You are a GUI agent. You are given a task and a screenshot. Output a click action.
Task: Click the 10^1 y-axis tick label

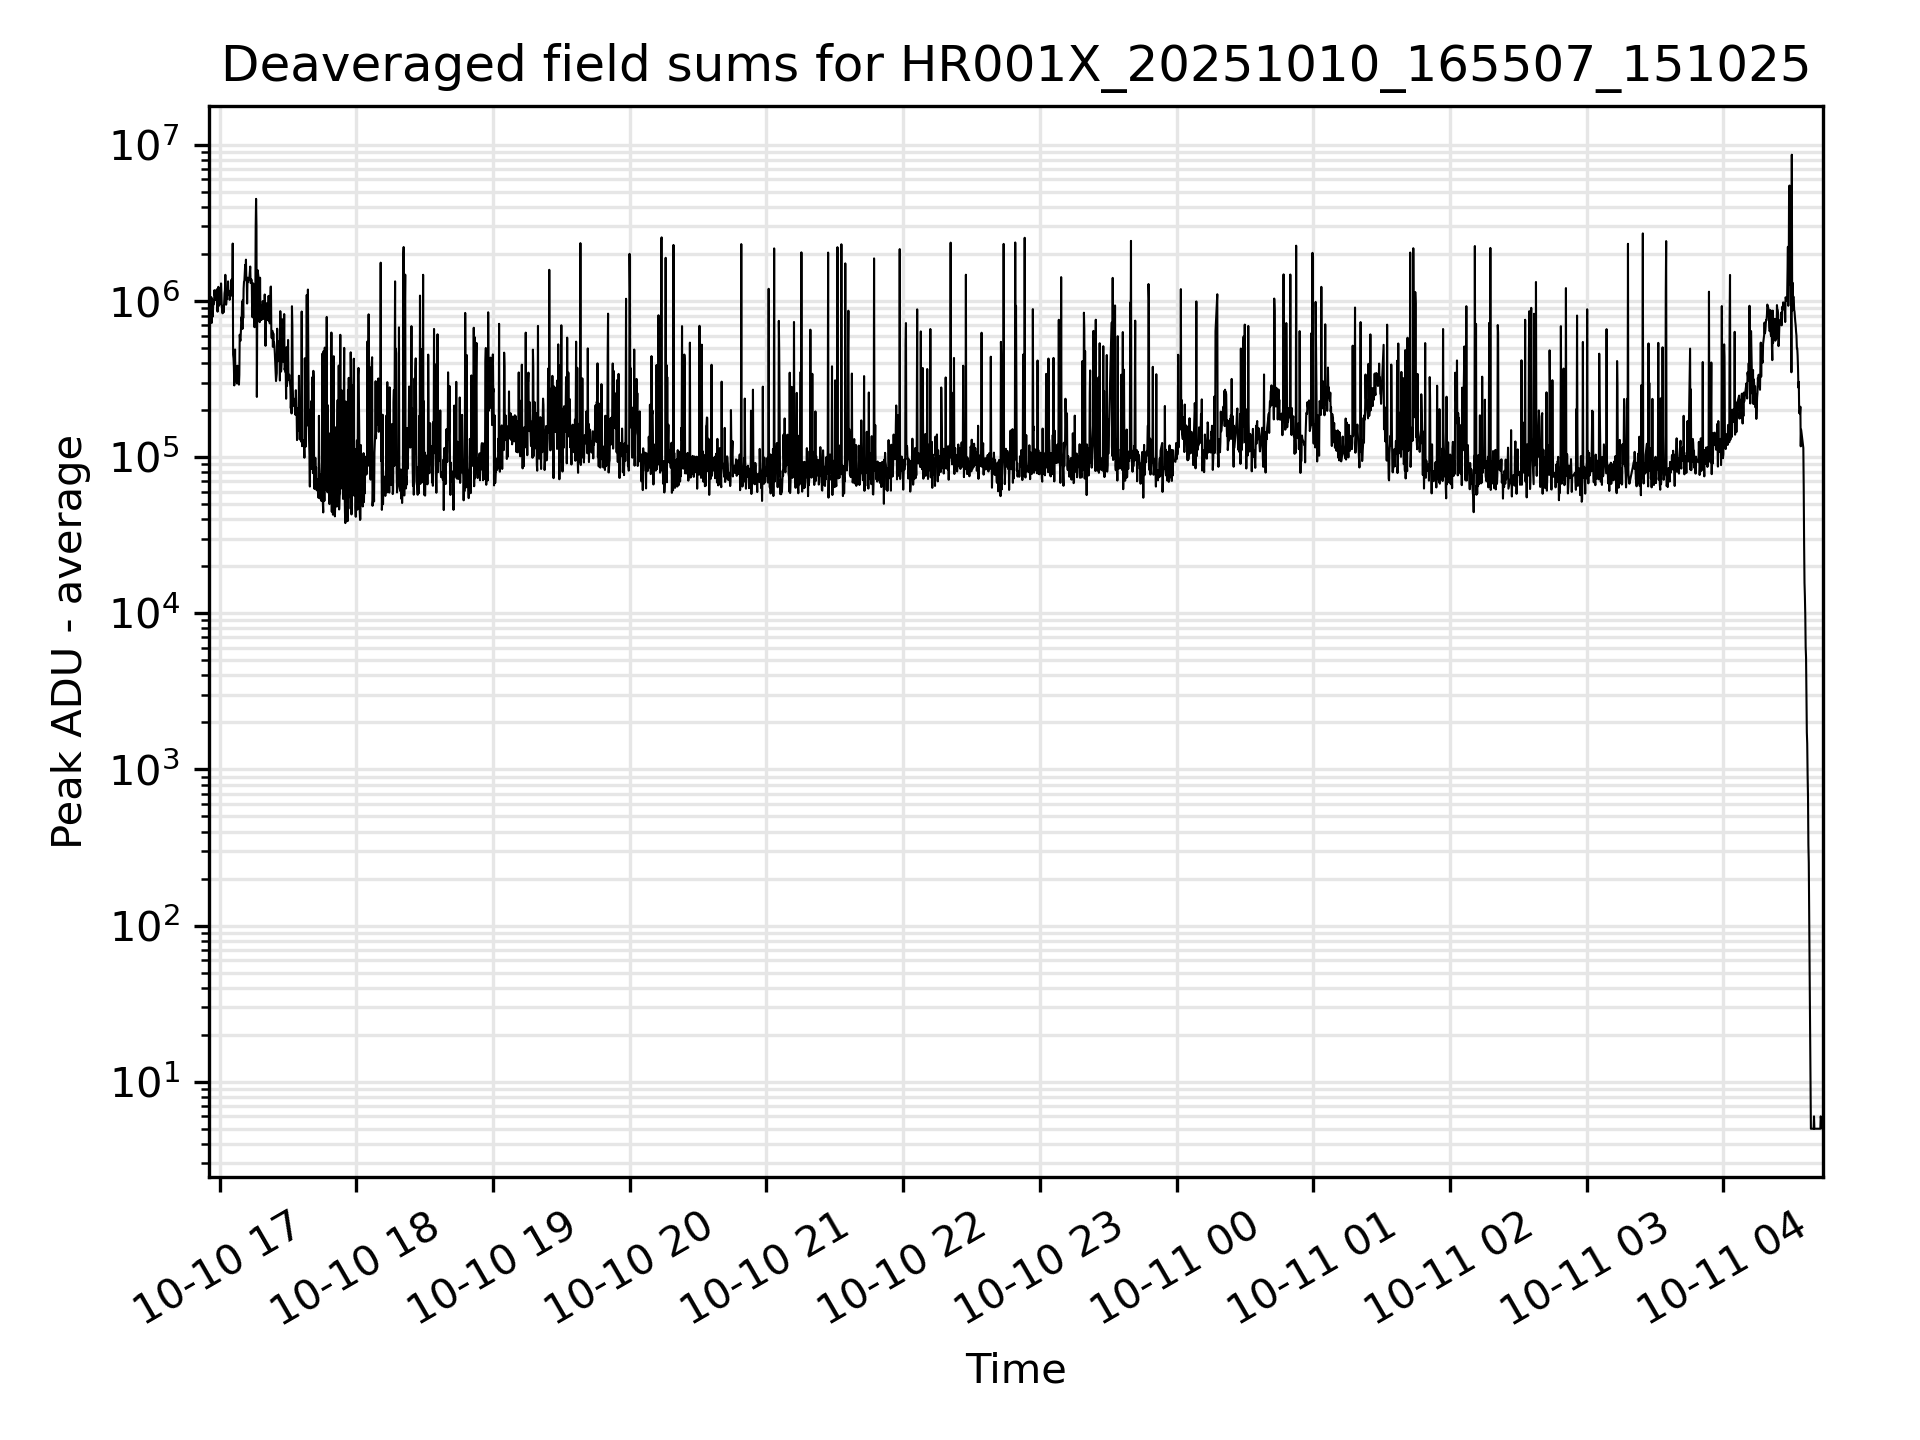[147, 1083]
